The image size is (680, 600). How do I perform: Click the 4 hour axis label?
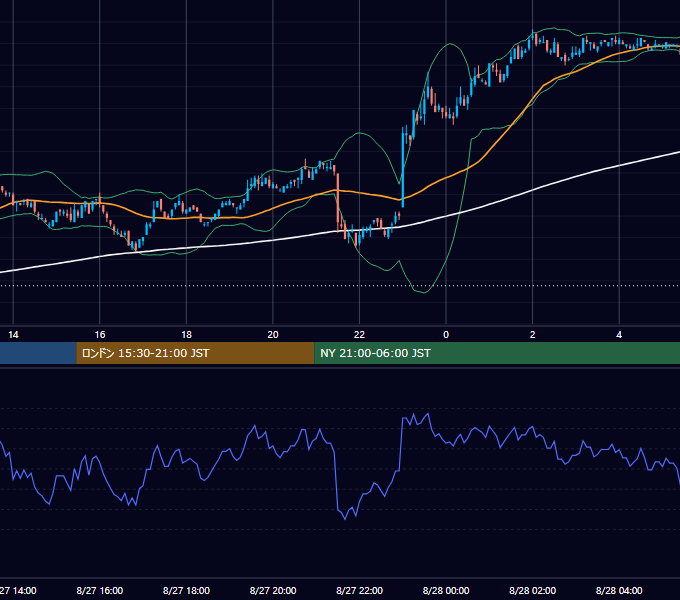(619, 335)
